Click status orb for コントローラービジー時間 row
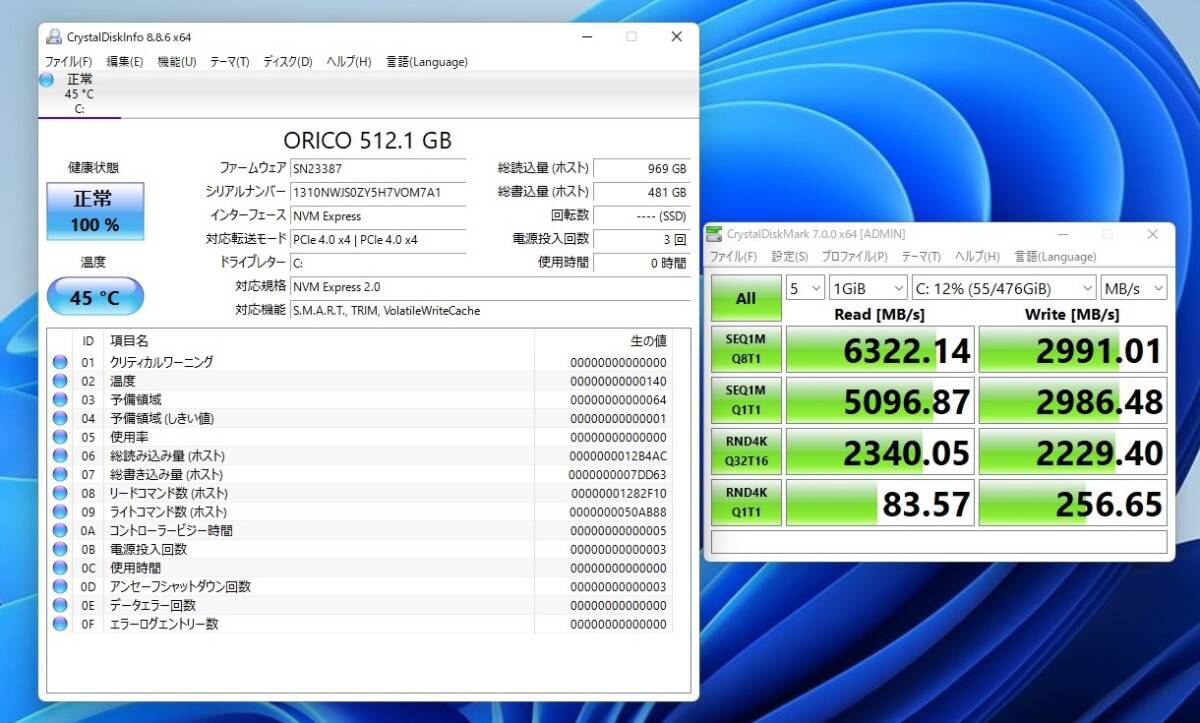1200x723 pixels. coord(60,530)
